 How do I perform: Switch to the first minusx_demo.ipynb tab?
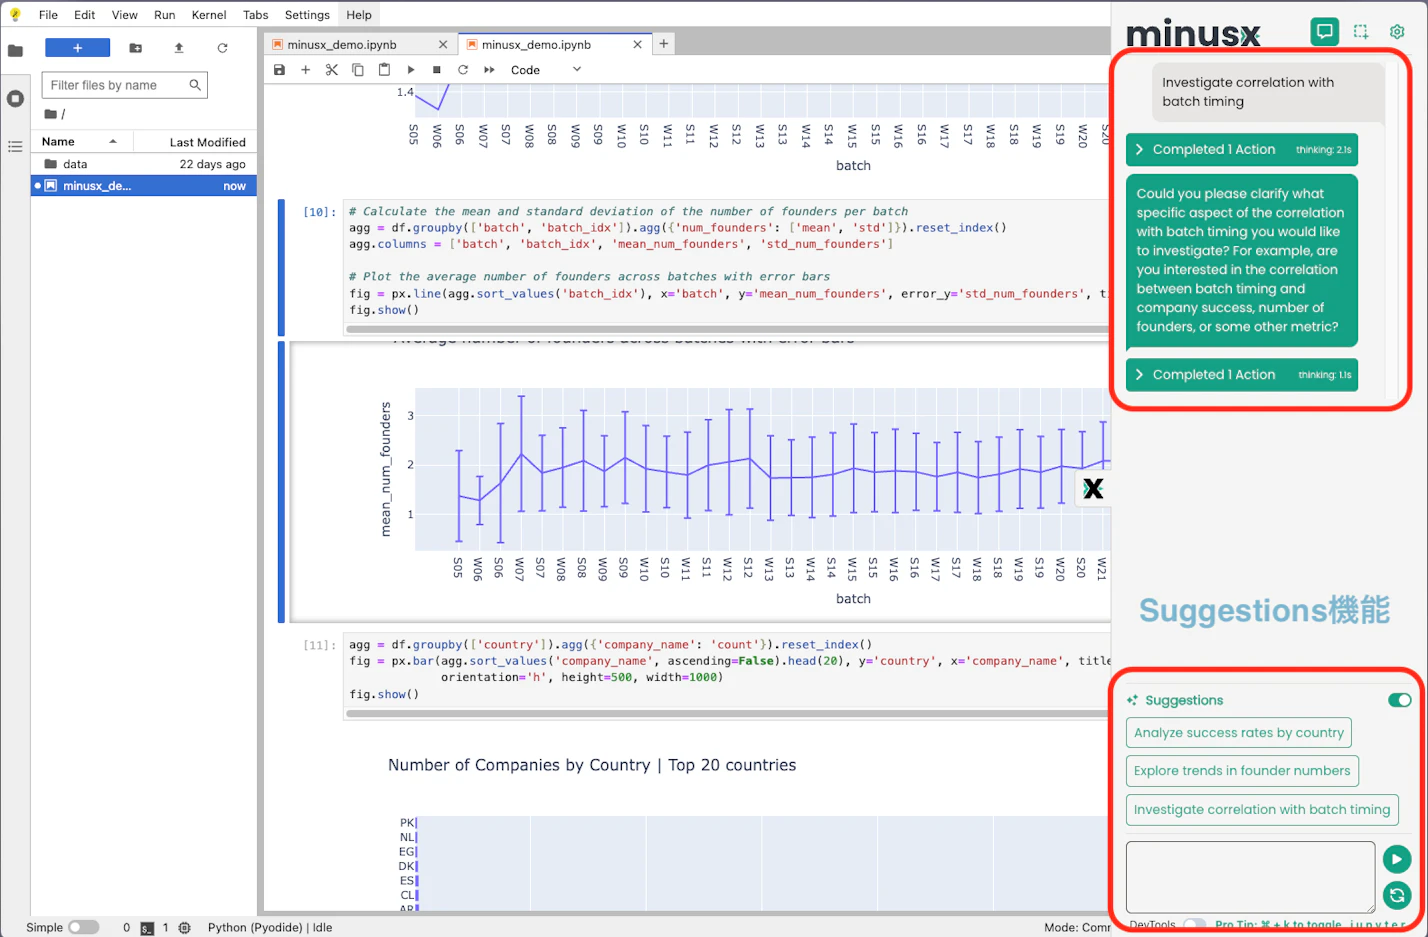342,45
